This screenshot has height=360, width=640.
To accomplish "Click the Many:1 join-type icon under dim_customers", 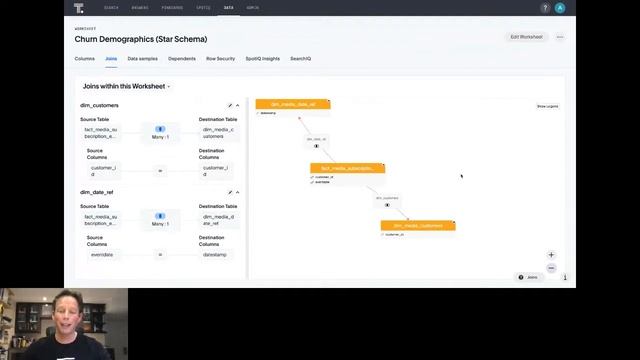I will (x=160, y=129).
